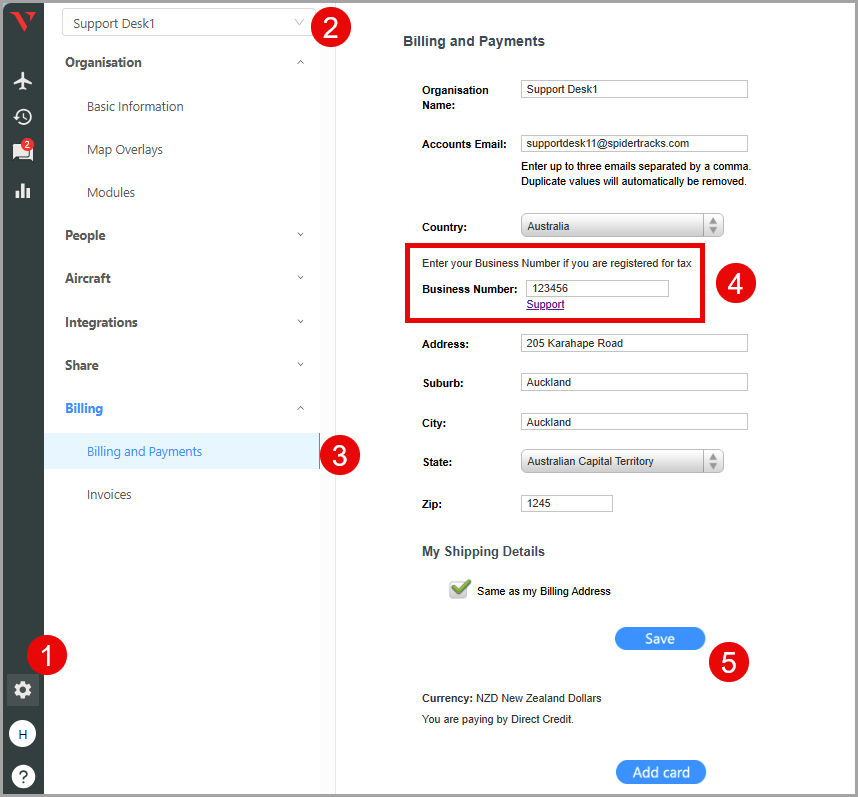
Task: Open the Support Desk1 organisation dropdown
Action: coord(188,23)
